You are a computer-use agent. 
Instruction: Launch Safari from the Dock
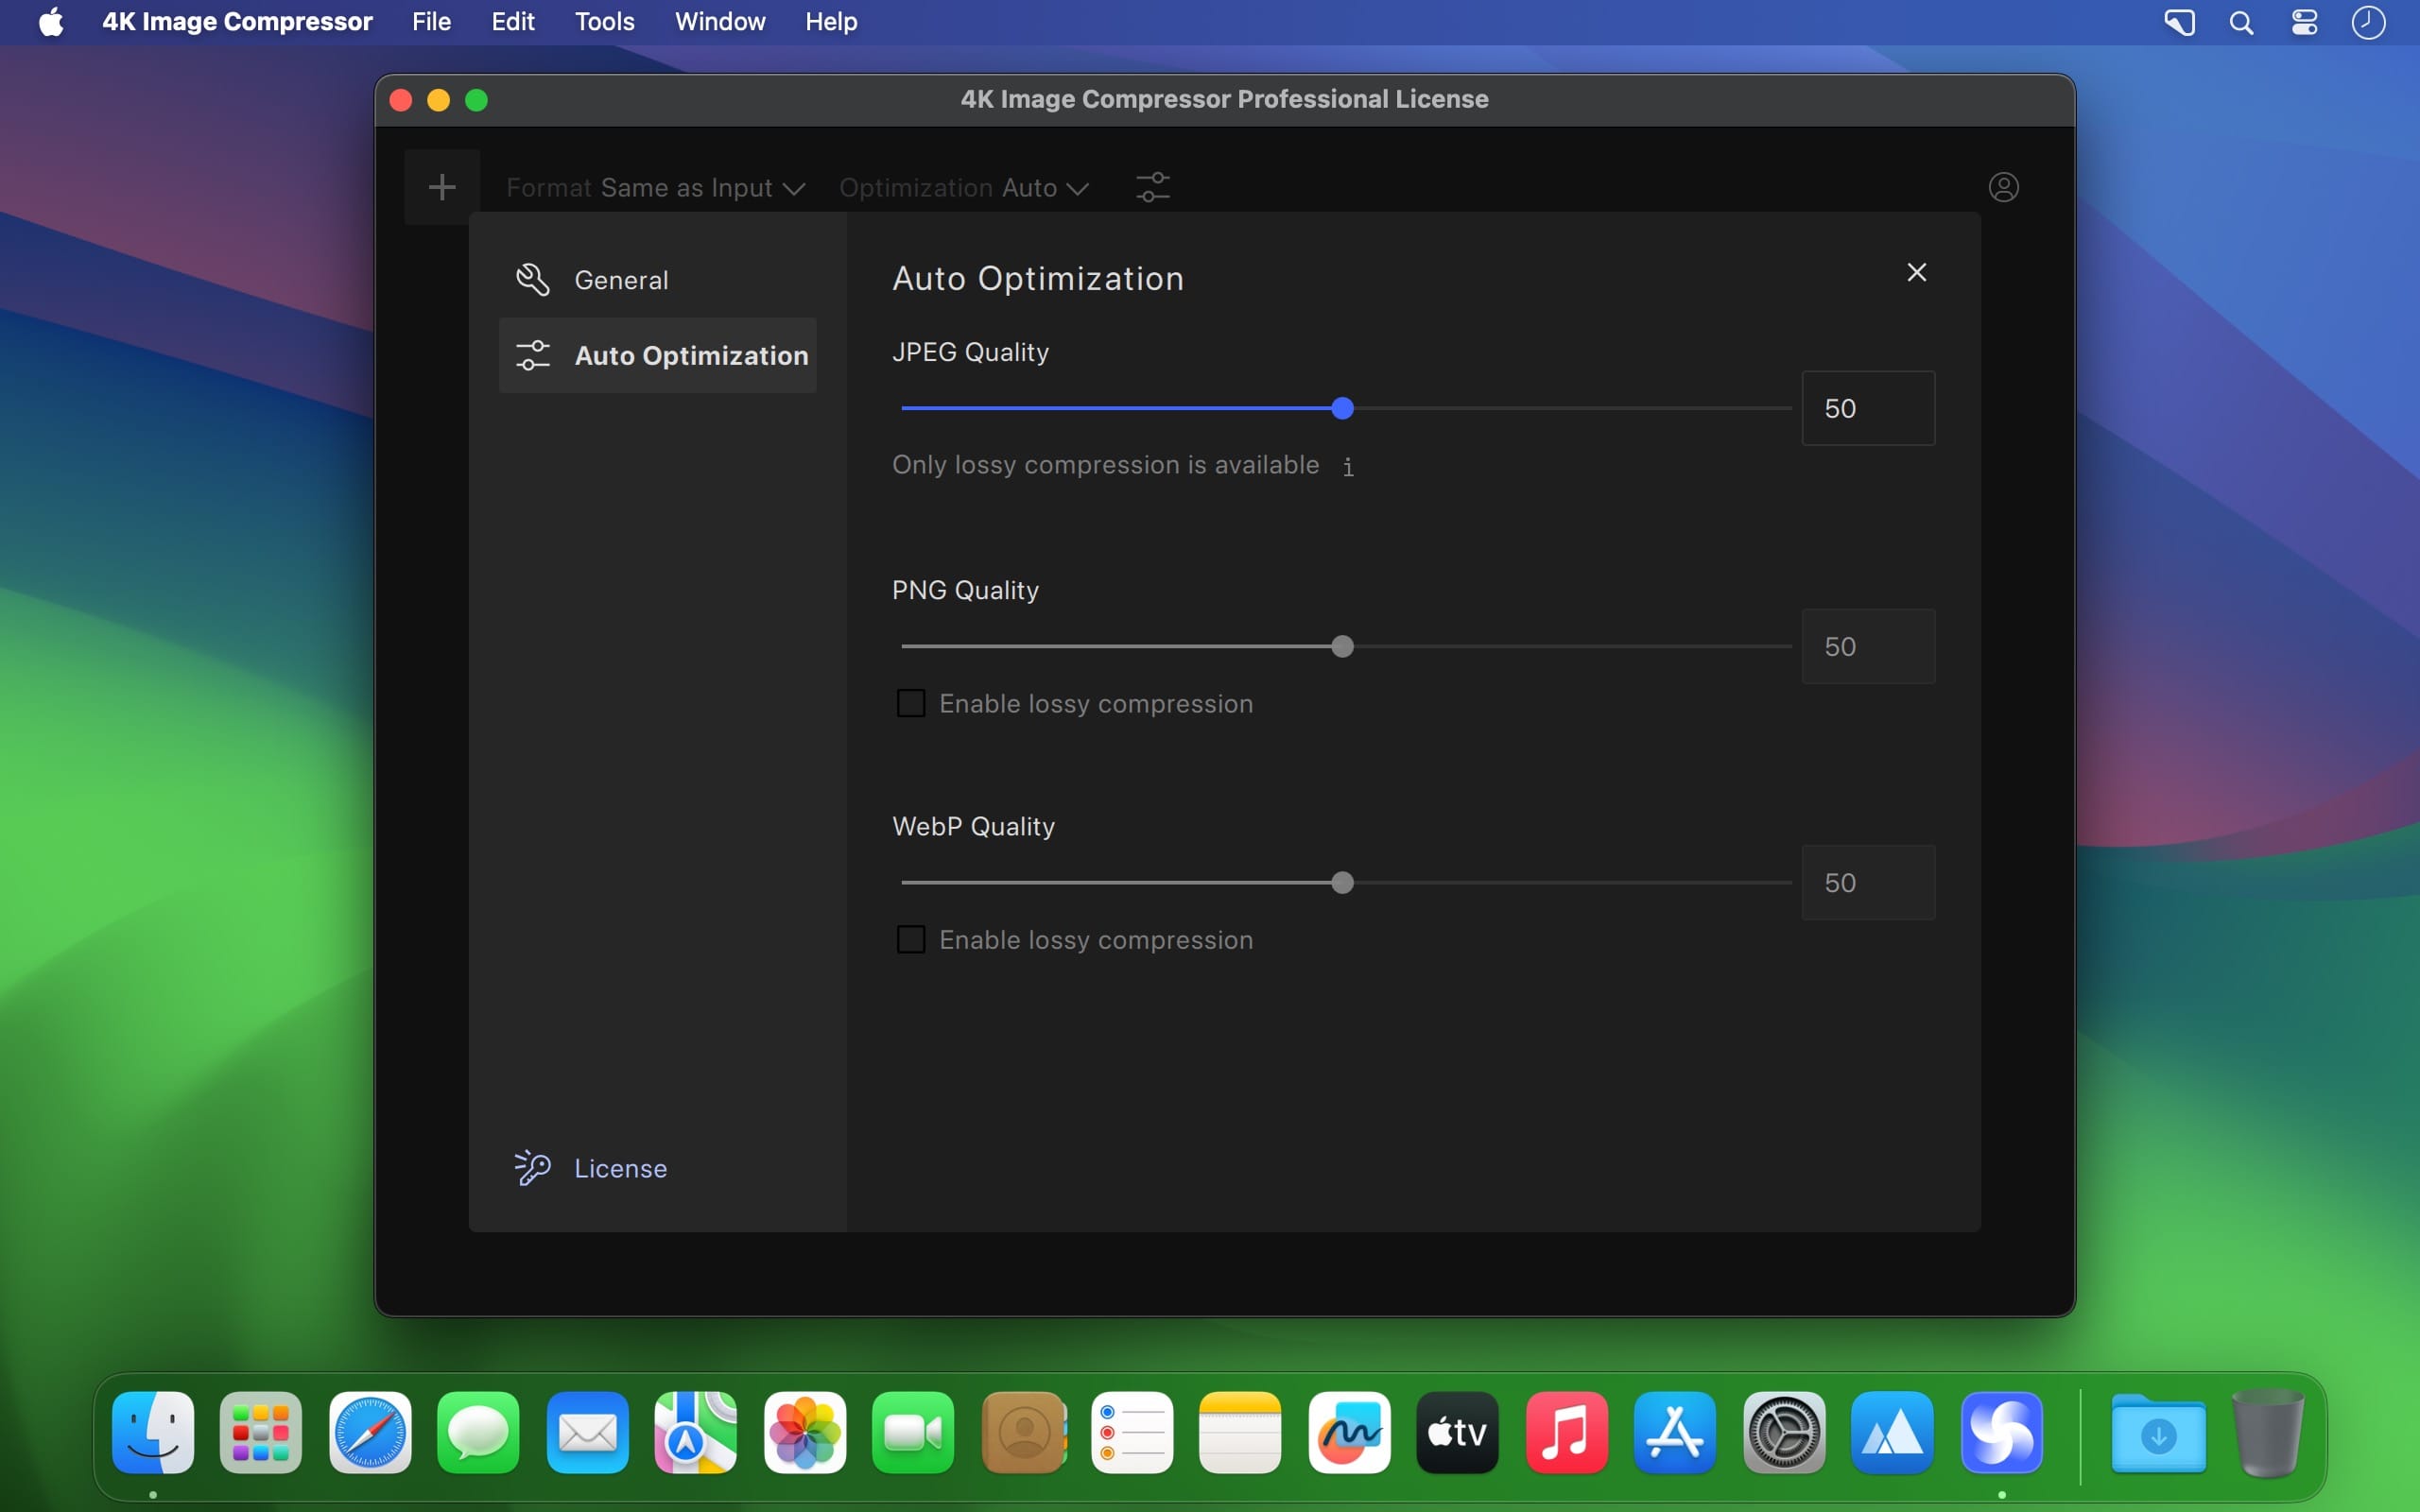tap(370, 1432)
